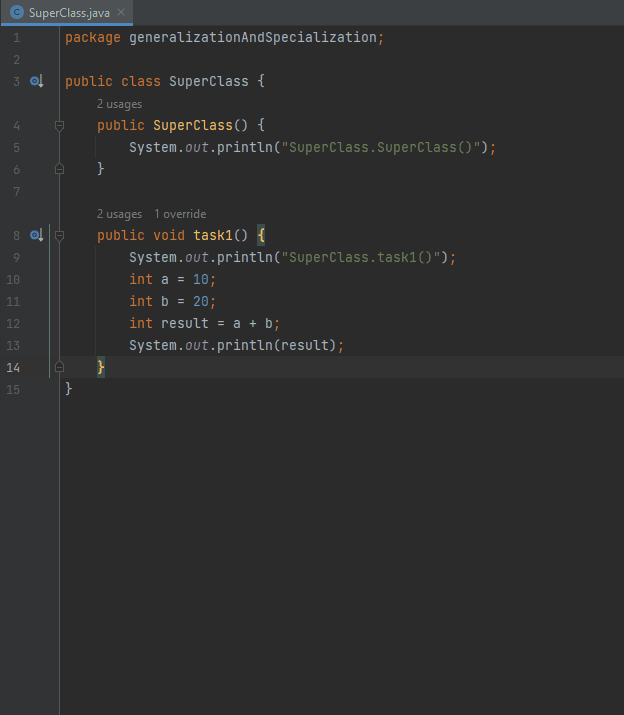This screenshot has width=624, height=715.
Task: Place cursor on the number 20 literal
Action: tap(200, 301)
